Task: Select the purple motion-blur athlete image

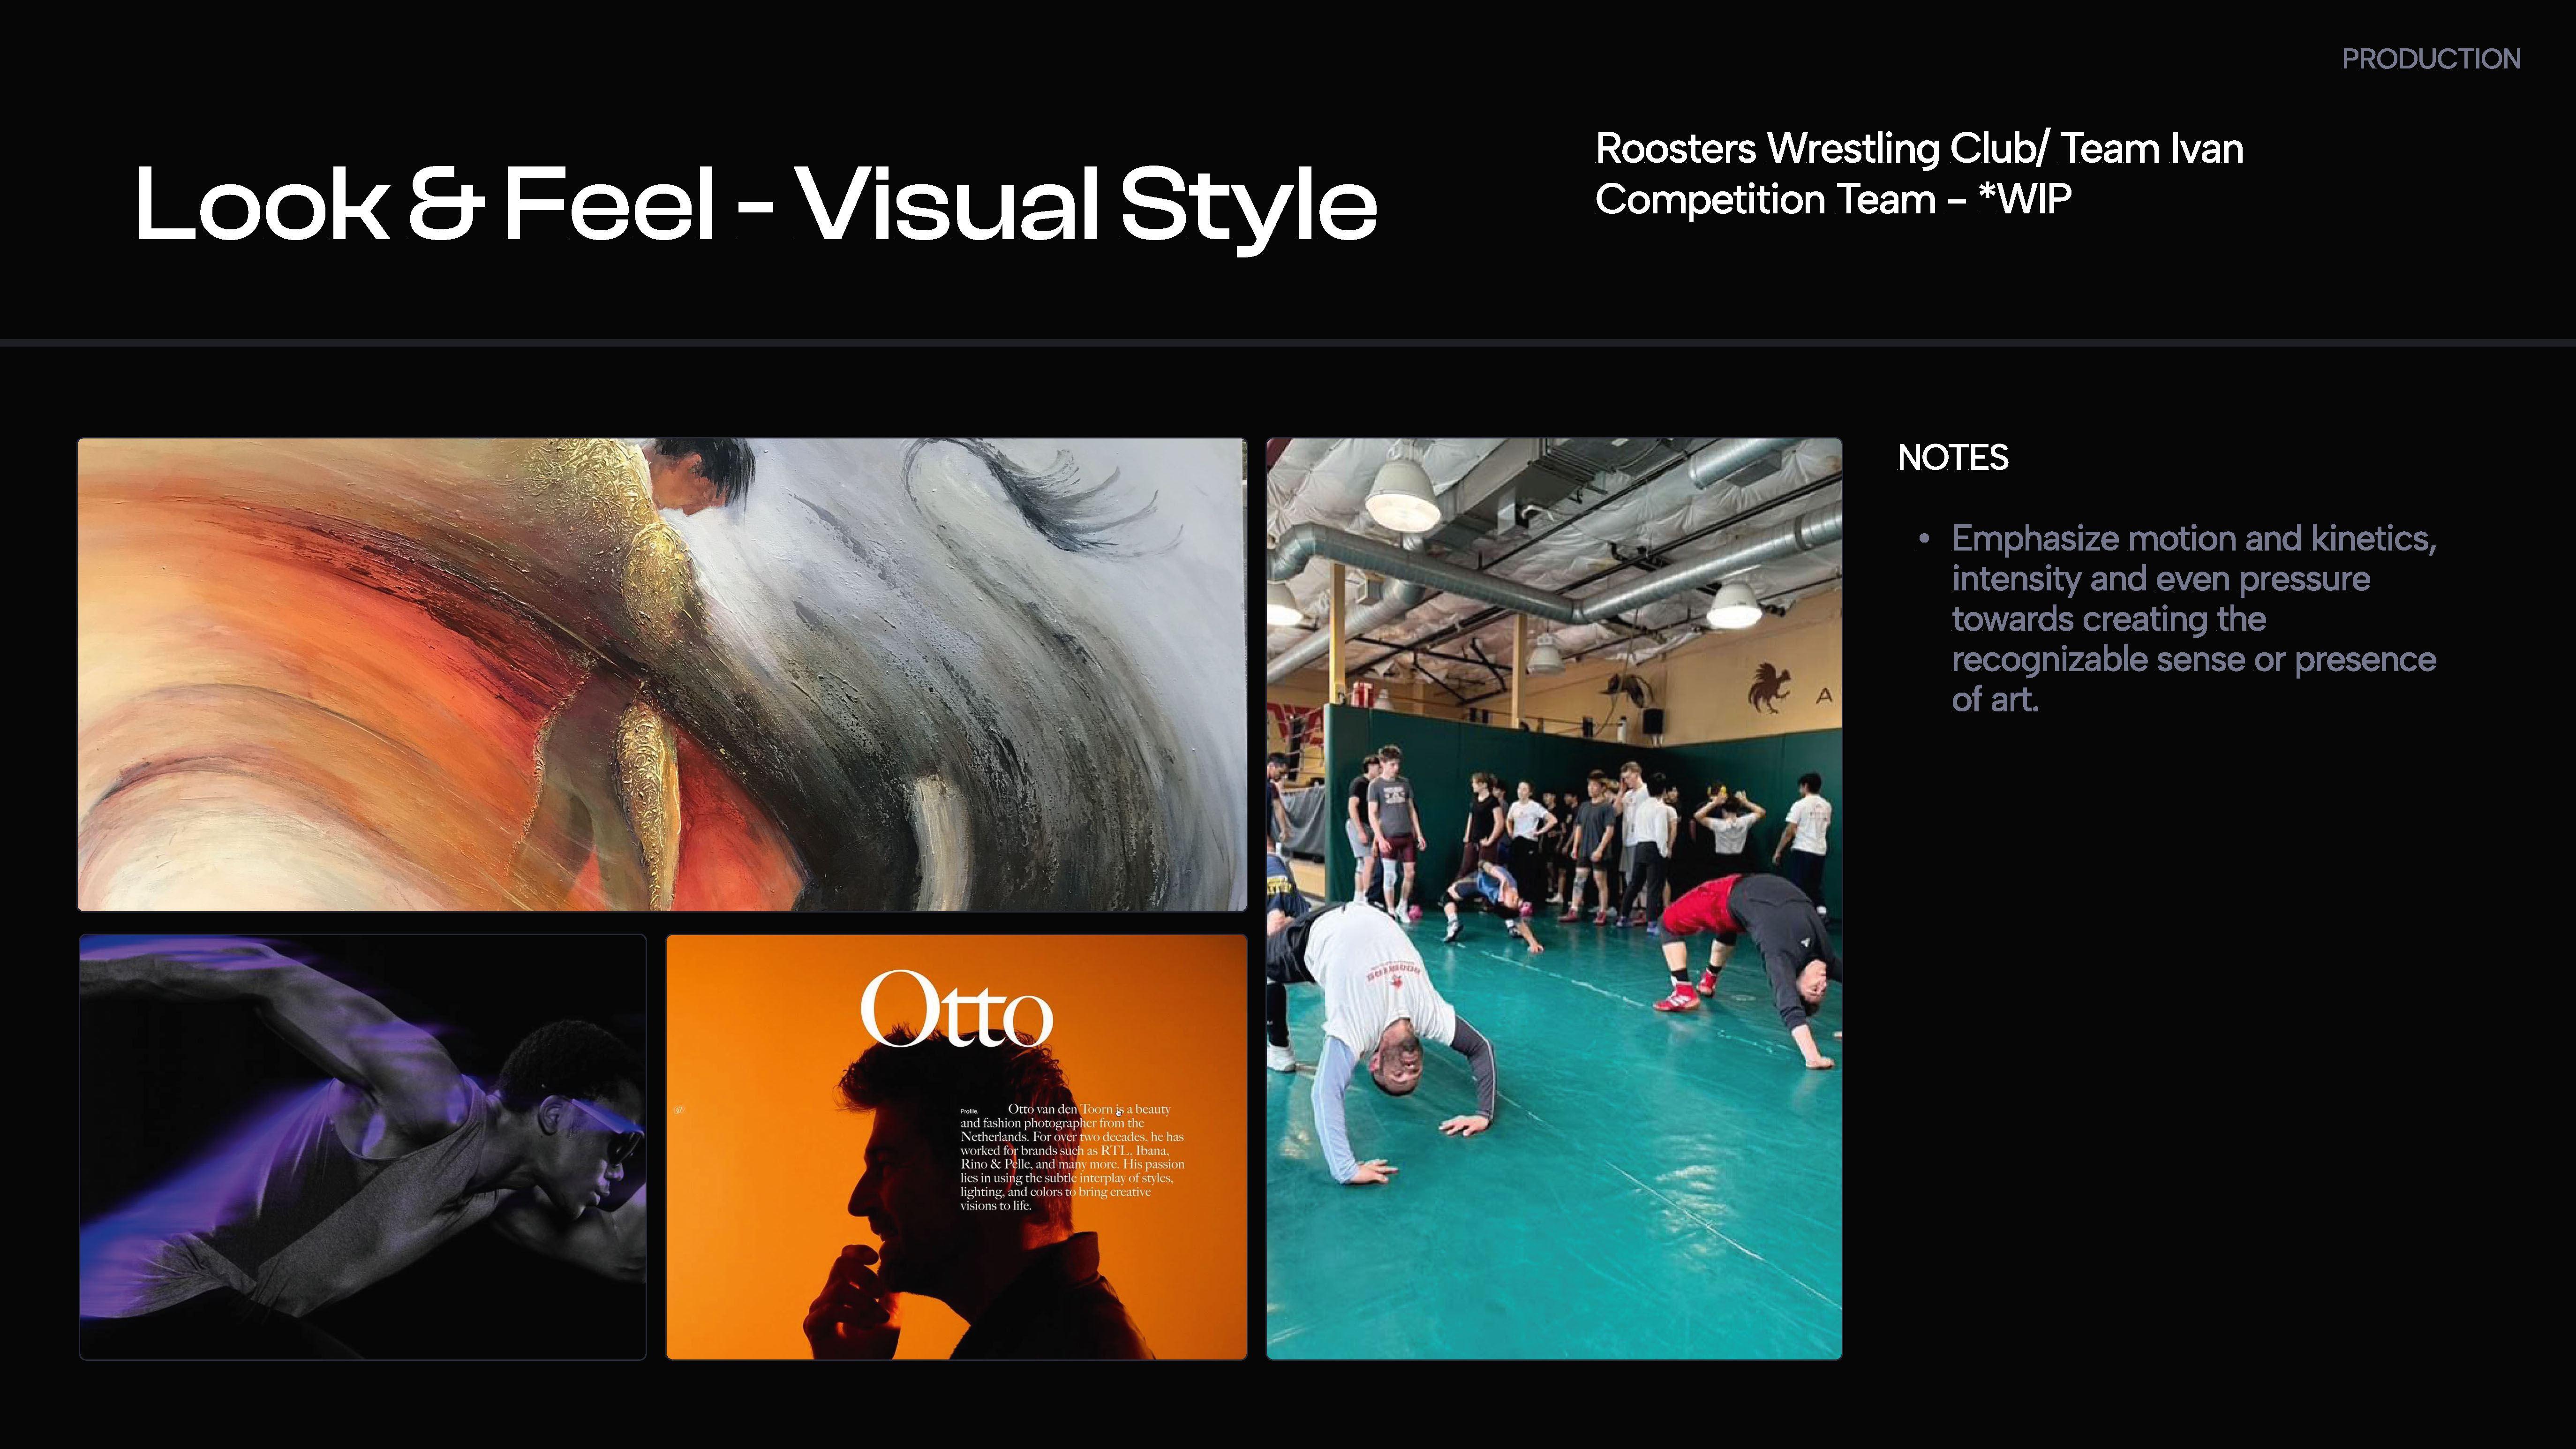Action: coord(363,1147)
